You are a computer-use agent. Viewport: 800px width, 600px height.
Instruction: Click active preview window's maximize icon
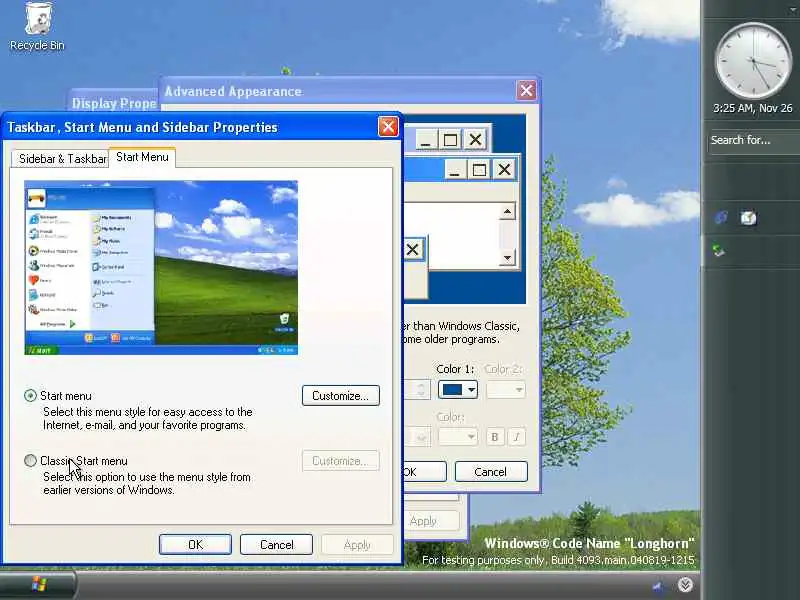click(479, 169)
